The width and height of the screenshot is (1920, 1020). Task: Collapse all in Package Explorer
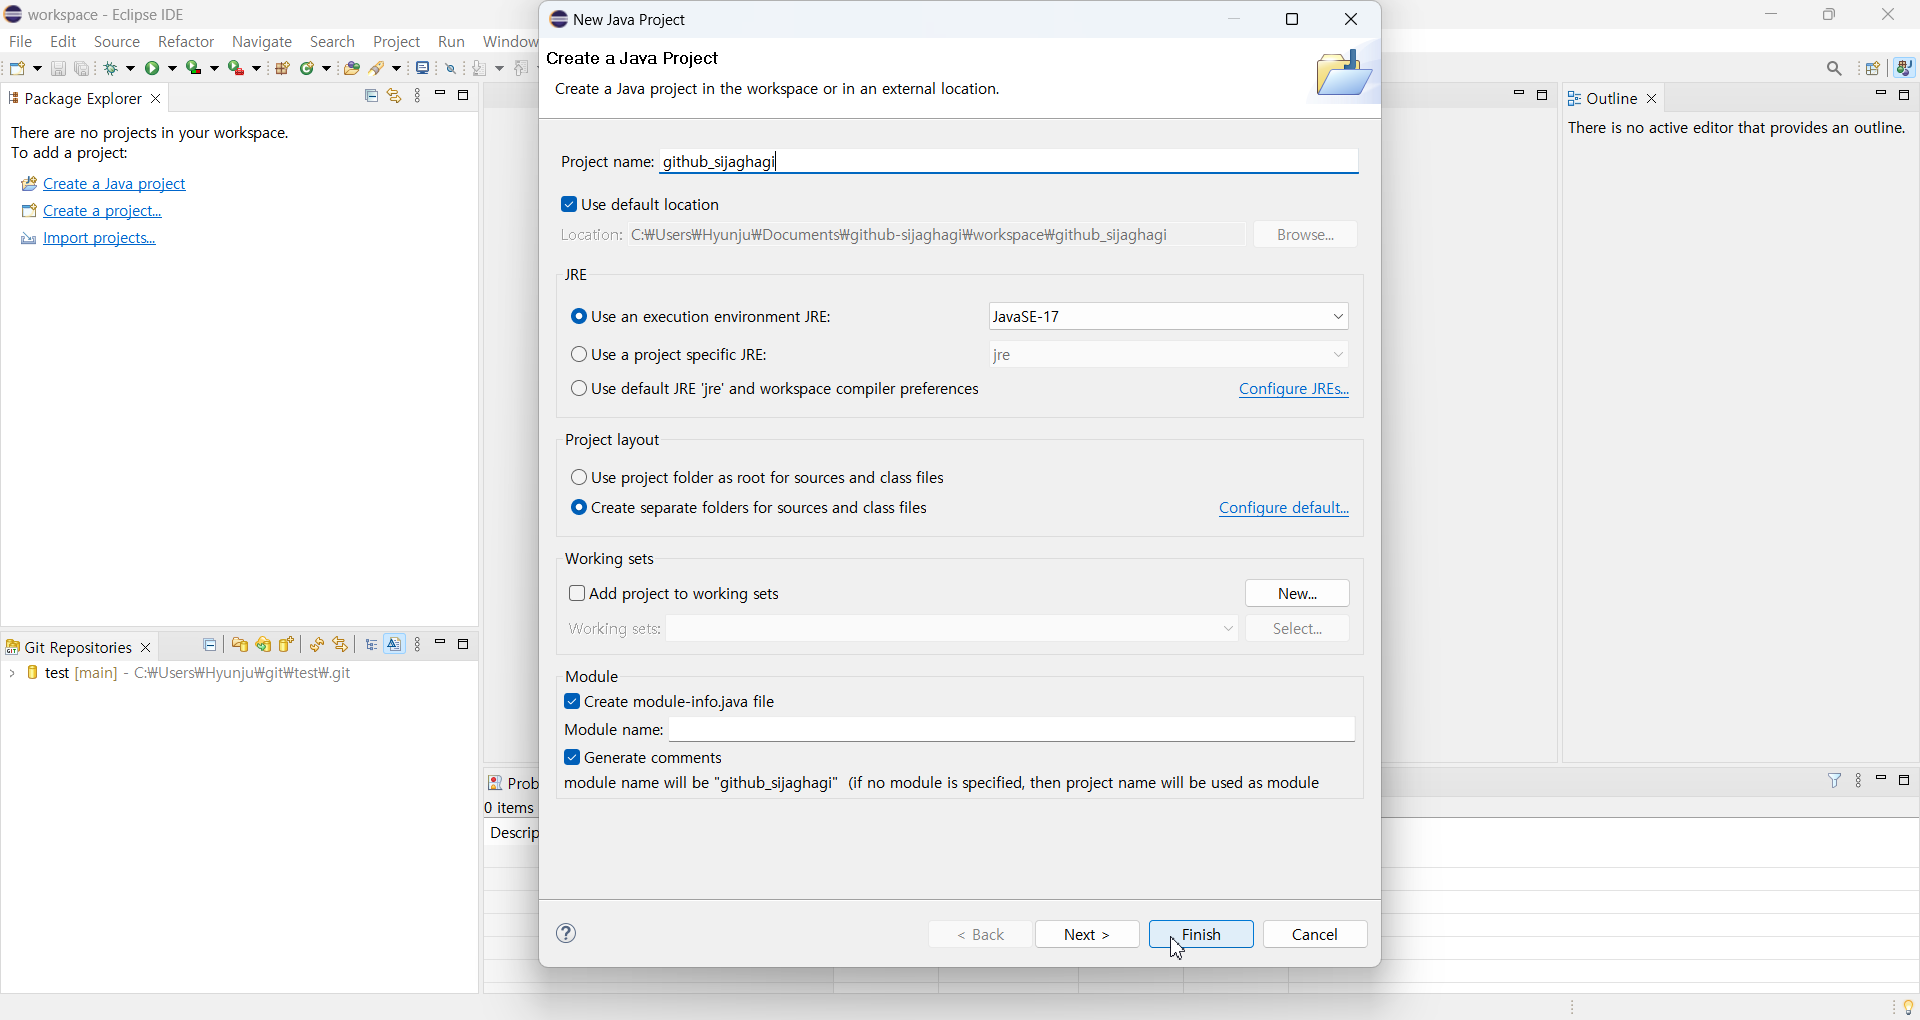(x=371, y=97)
